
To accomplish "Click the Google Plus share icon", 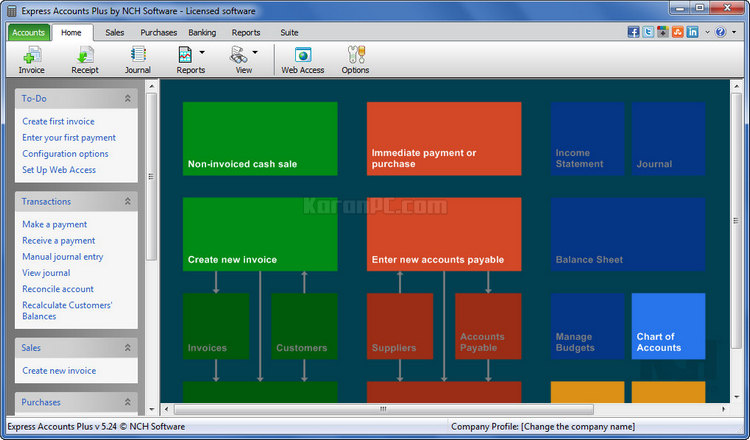I will pos(663,32).
